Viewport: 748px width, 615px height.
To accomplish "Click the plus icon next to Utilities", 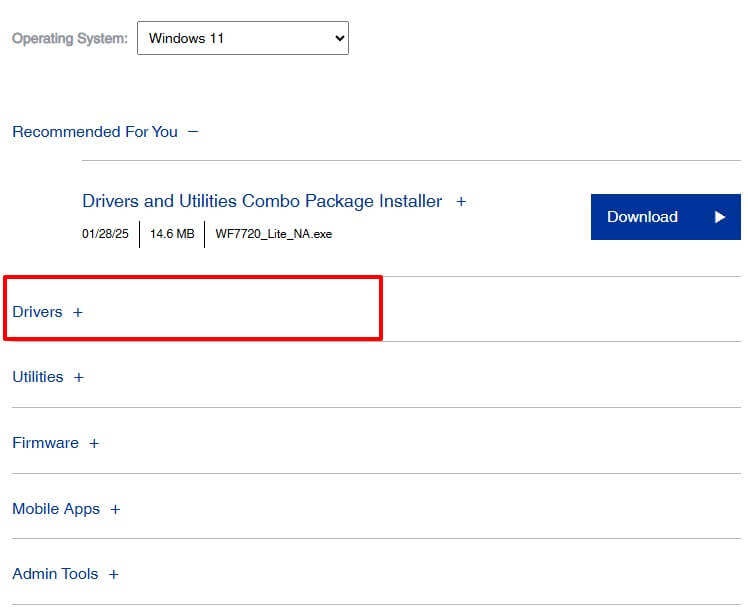I will coord(79,377).
